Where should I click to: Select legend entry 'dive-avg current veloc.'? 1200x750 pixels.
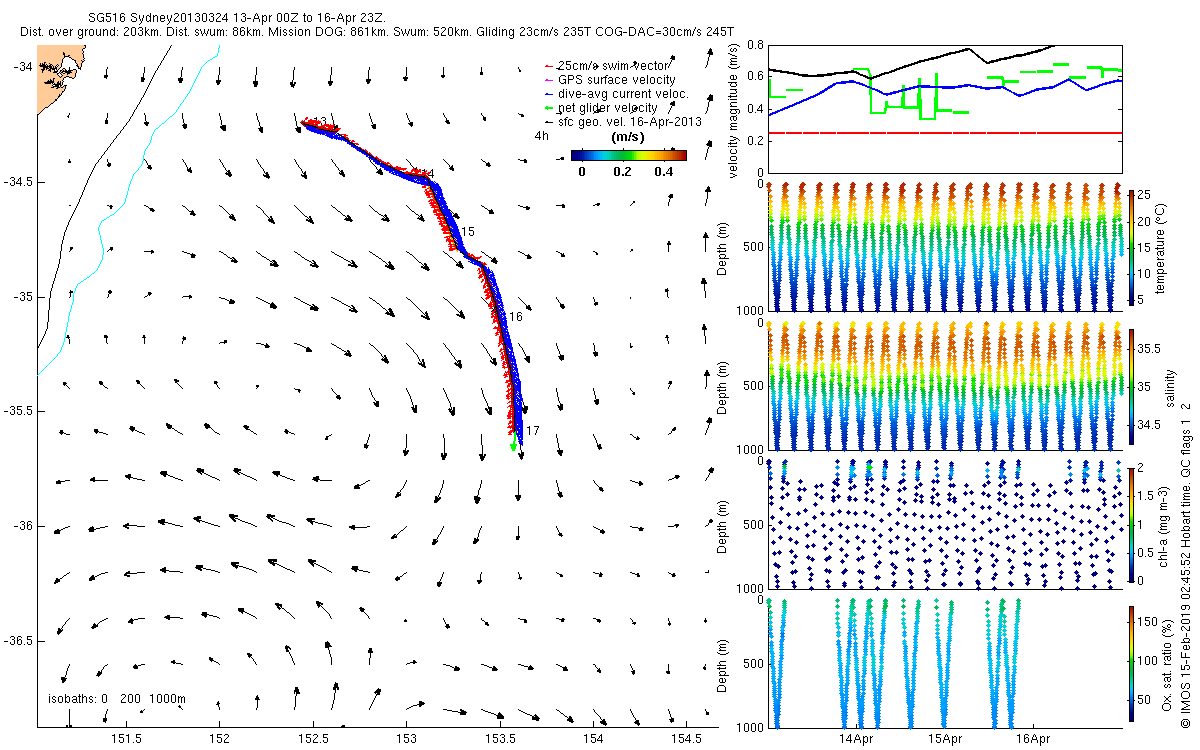[x=623, y=93]
